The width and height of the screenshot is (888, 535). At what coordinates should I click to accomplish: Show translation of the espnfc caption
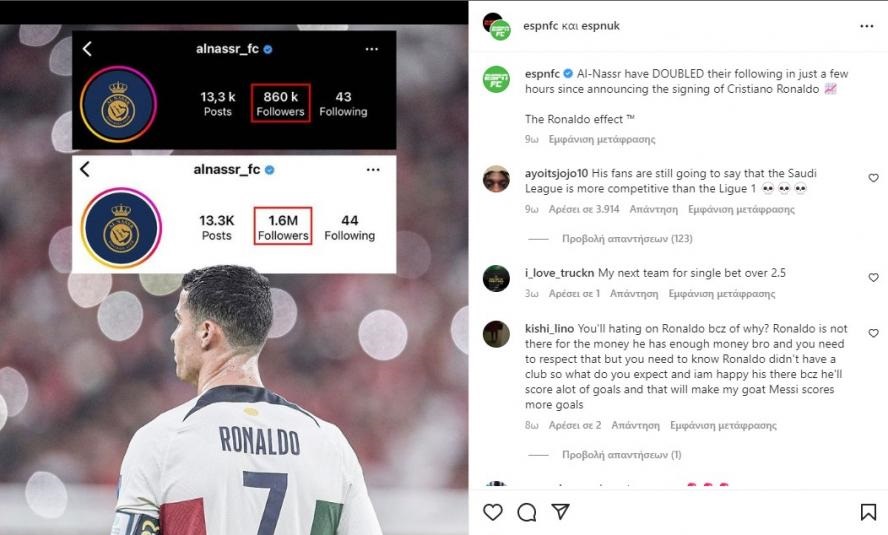tap(601, 139)
